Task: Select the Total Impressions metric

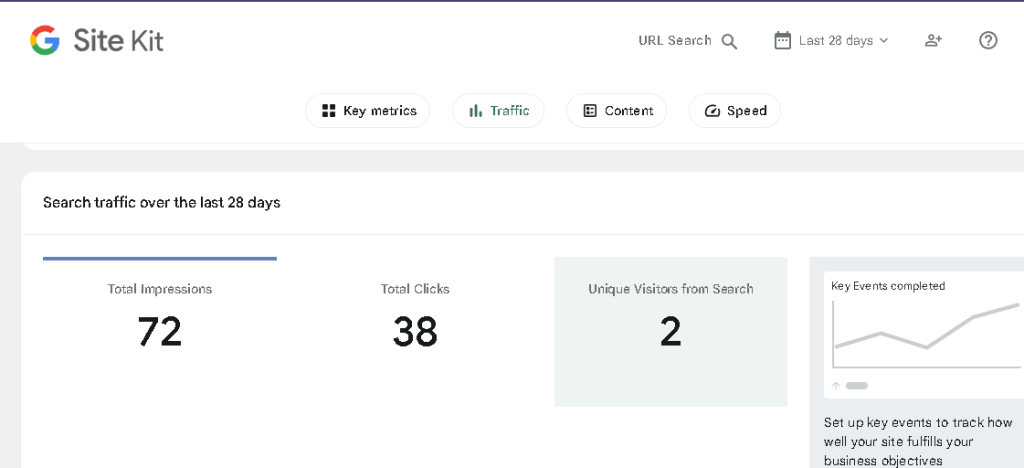Action: [160, 331]
